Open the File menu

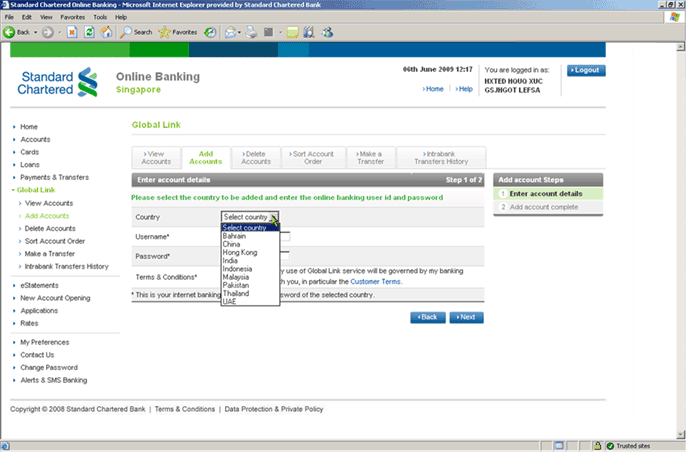coord(9,17)
